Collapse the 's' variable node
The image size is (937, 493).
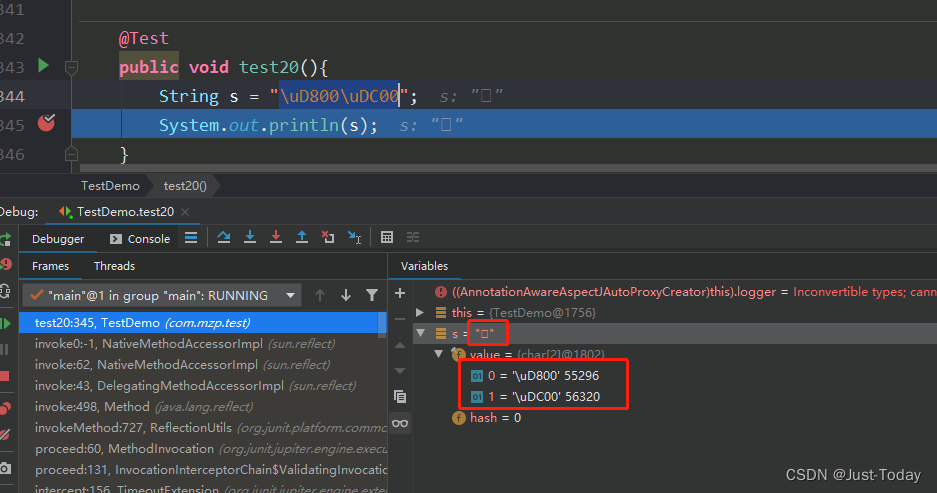click(420, 333)
